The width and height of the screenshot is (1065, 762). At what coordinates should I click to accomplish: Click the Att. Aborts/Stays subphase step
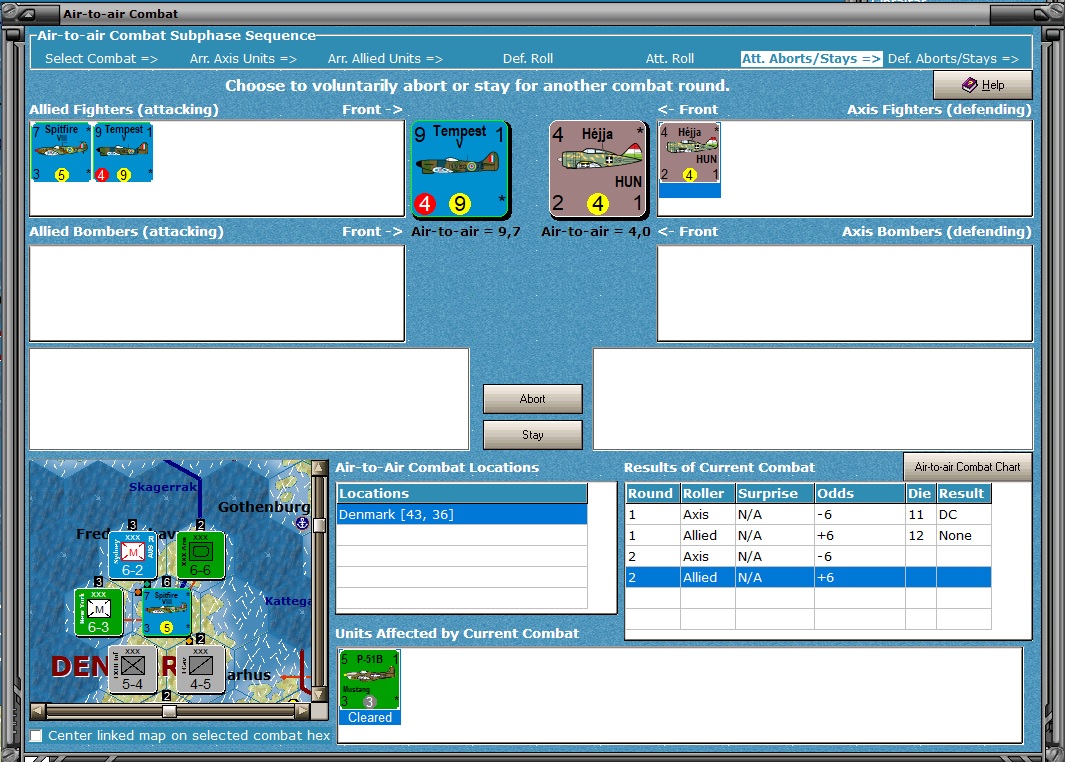(x=811, y=58)
